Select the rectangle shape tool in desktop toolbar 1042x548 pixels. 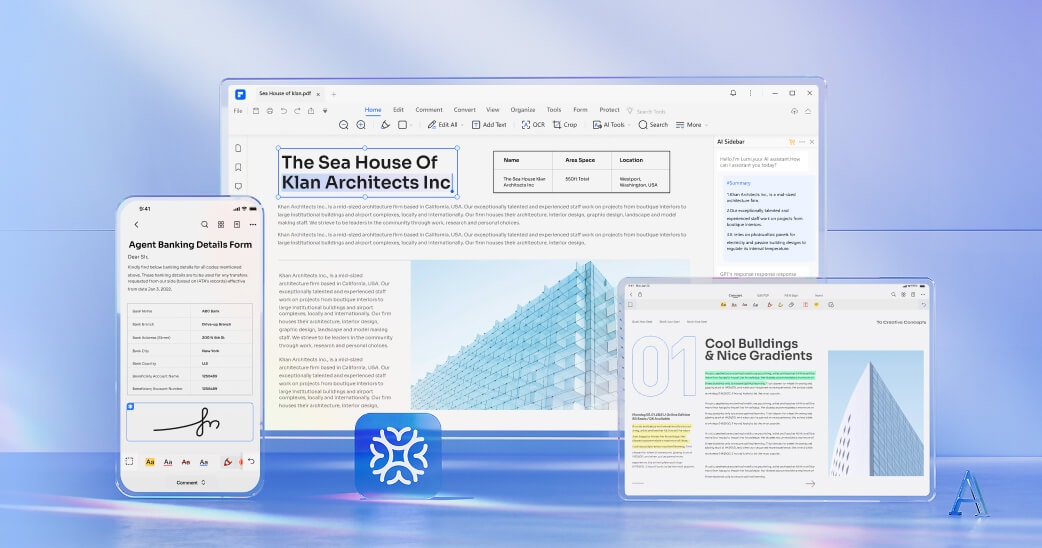click(403, 125)
